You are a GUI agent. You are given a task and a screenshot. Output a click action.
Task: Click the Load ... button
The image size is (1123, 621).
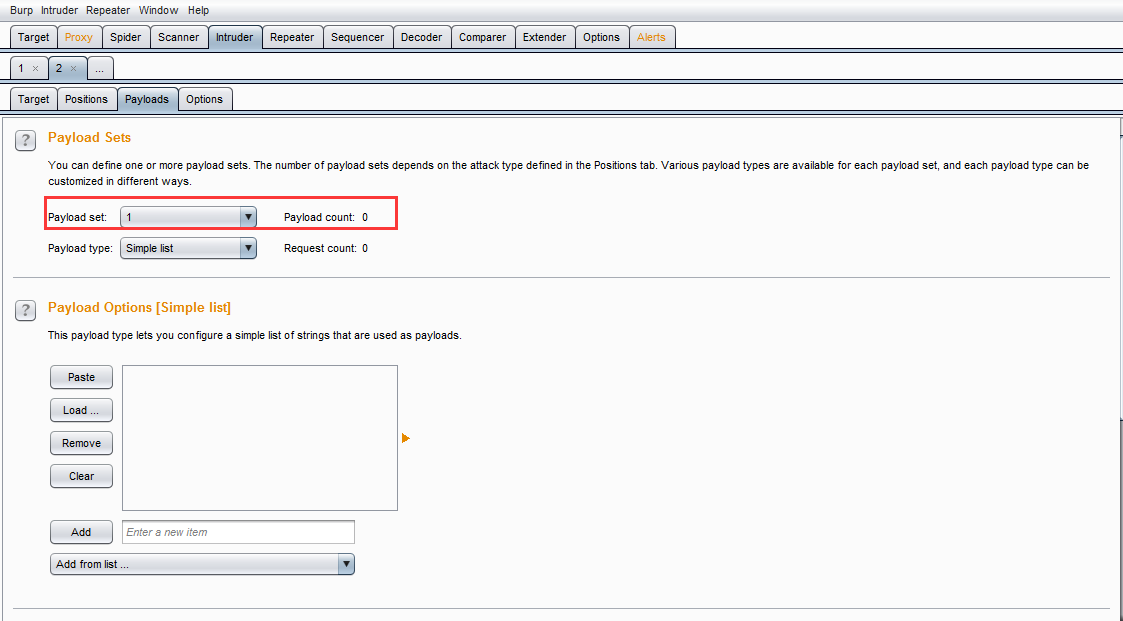click(82, 410)
